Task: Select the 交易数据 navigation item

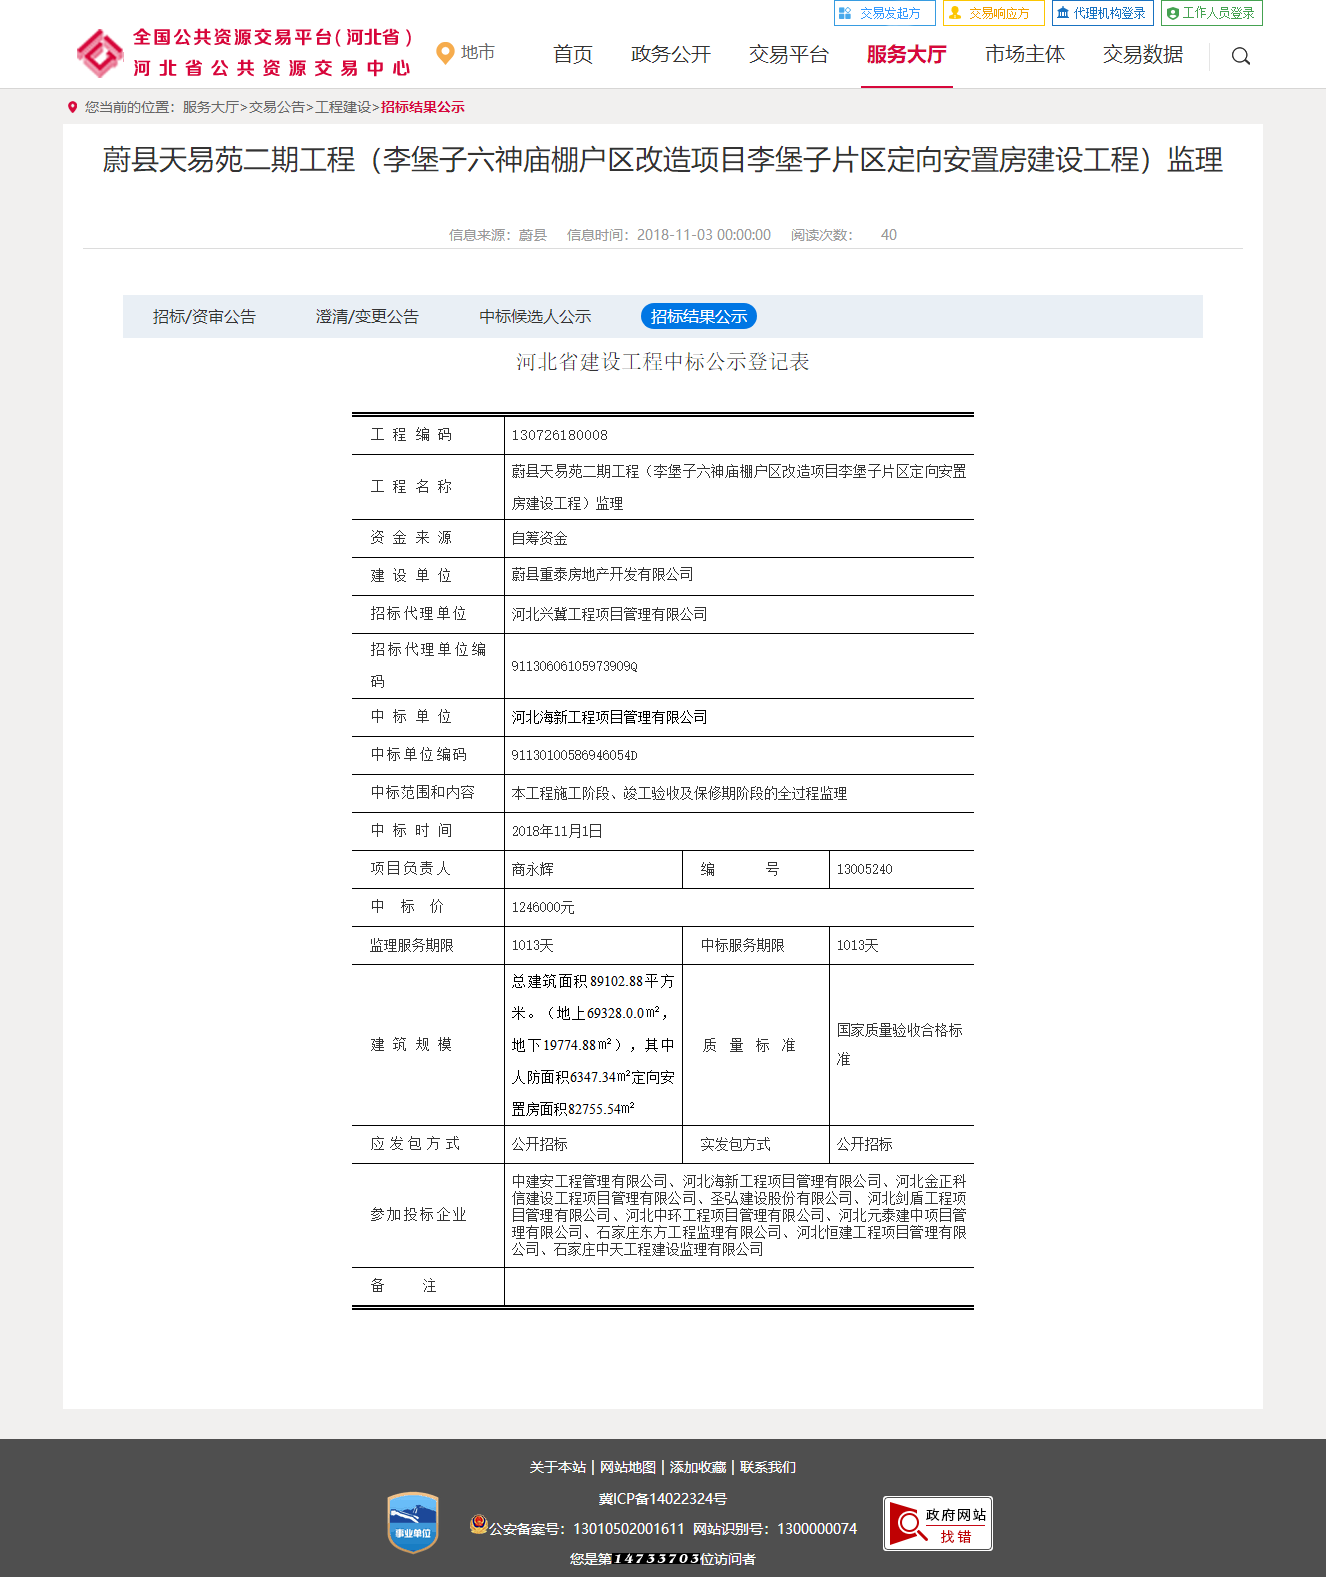Action: click(x=1142, y=55)
